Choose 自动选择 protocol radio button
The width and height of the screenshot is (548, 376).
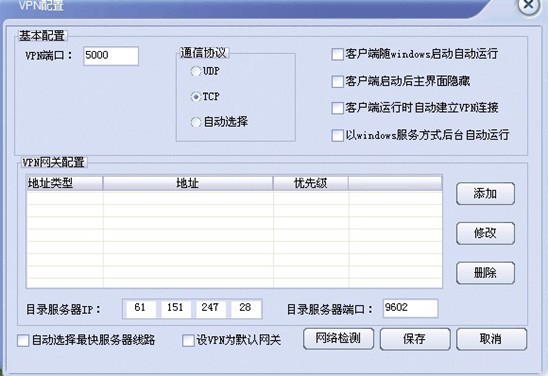pos(195,122)
